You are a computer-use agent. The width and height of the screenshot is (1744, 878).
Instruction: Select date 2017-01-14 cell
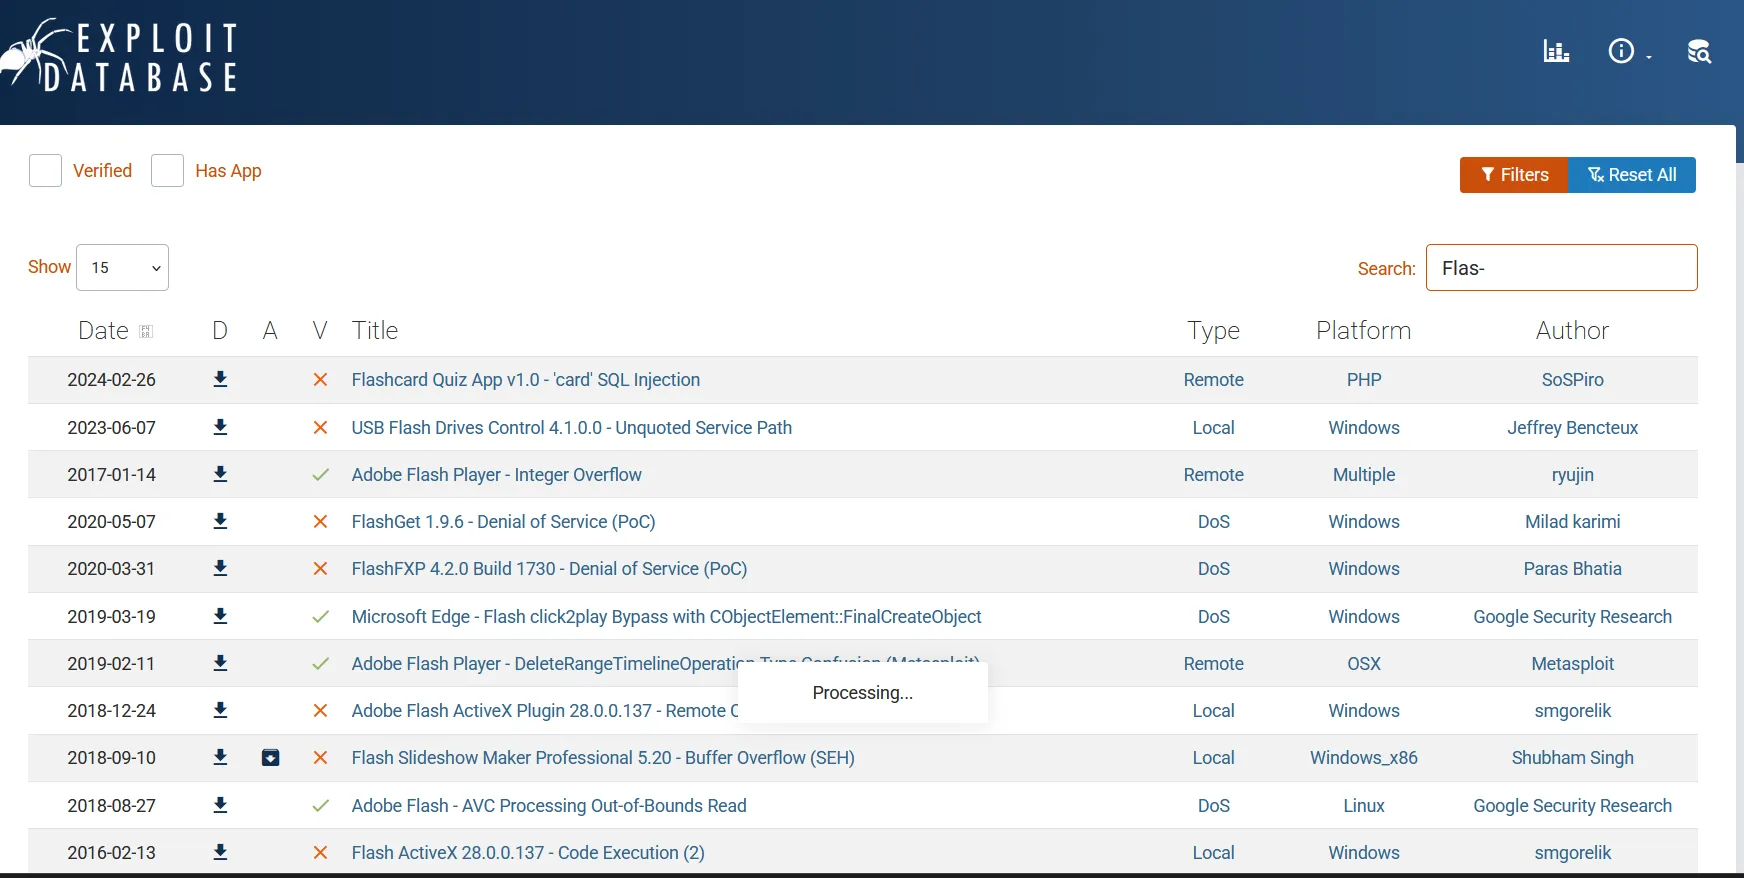(112, 475)
